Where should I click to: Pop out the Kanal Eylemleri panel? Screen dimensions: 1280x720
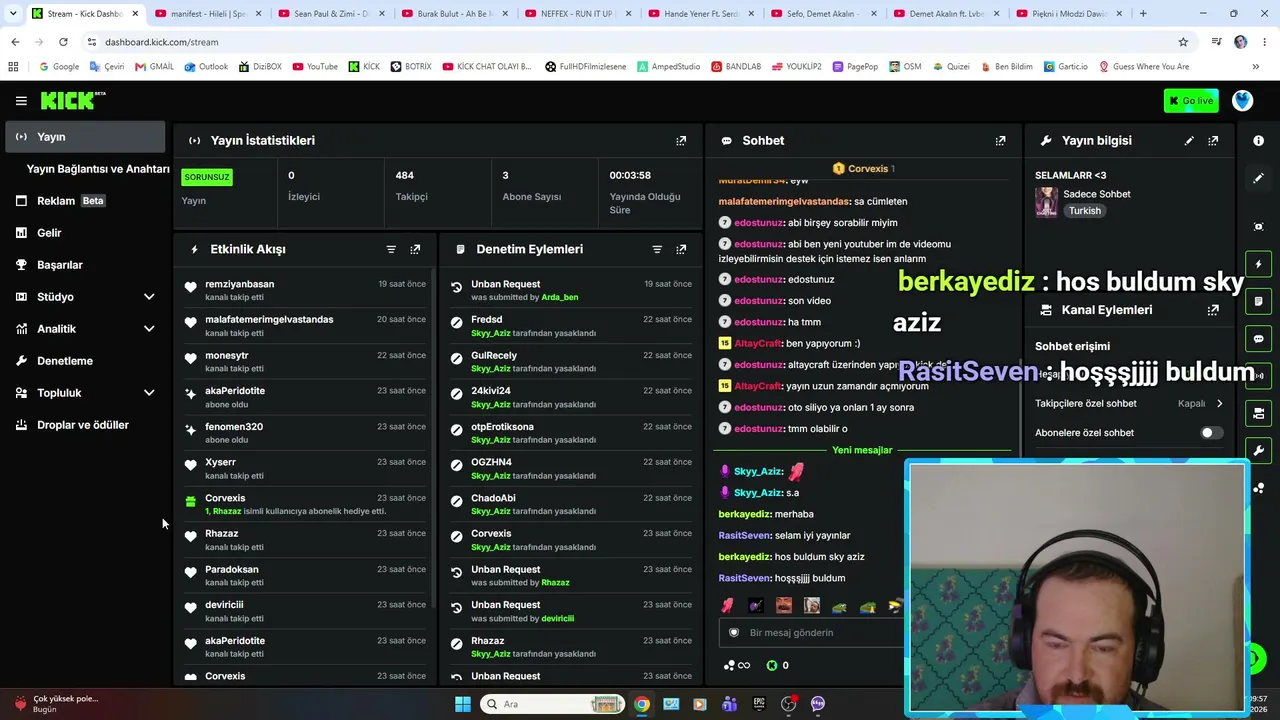(x=1213, y=310)
